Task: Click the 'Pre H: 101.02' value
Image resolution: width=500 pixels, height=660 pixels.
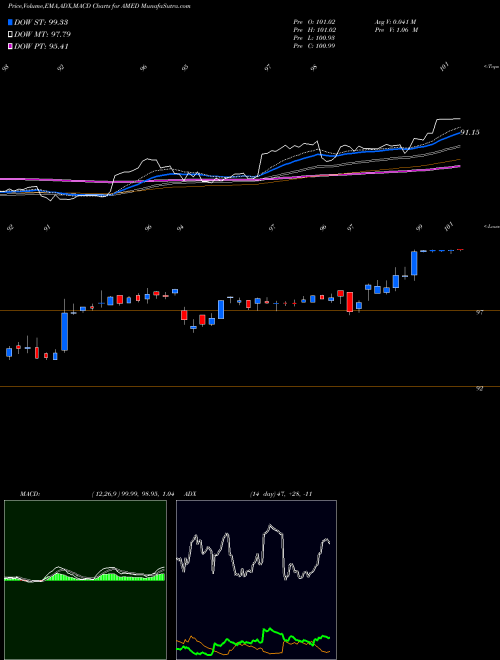Action: 314,30
